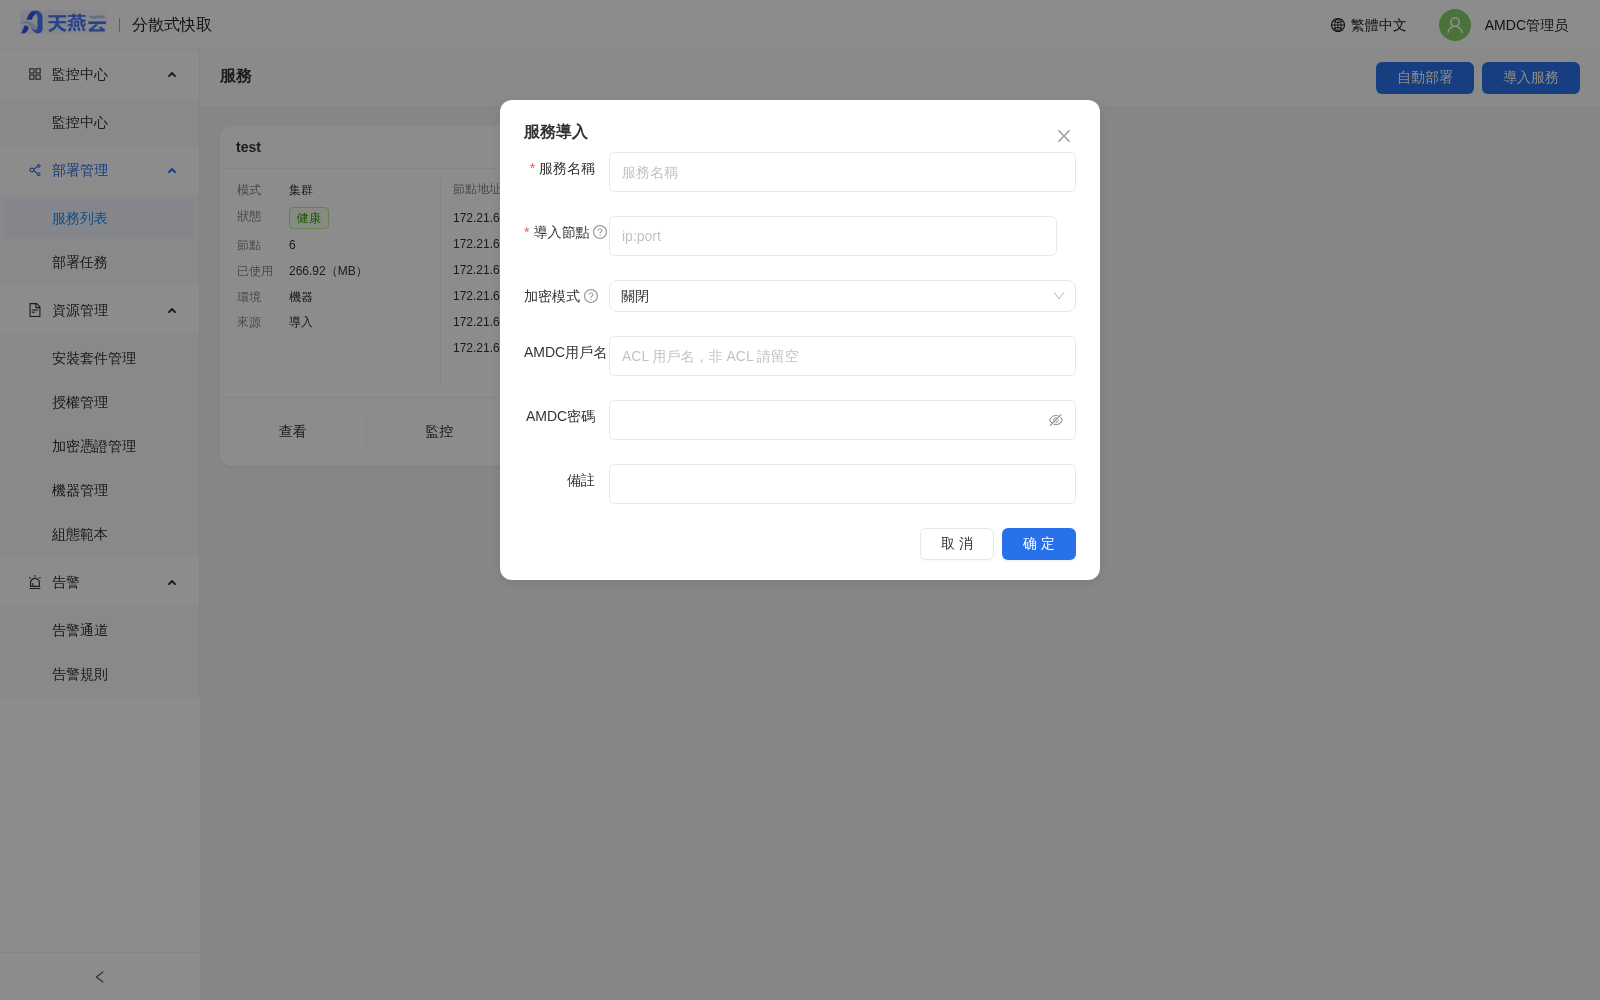Click 監控 on the test service card
Image resolution: width=1600 pixels, height=1000 pixels.
[439, 432]
